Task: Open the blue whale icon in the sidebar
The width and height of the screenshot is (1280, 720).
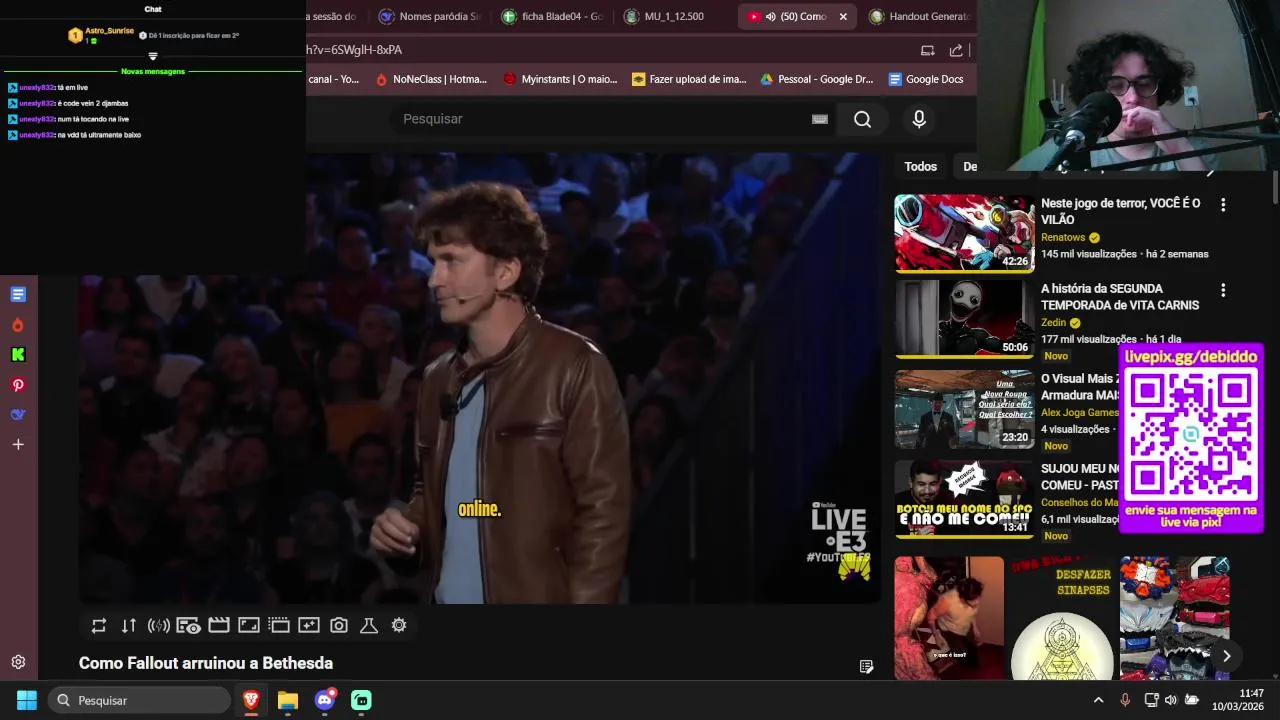Action: tap(18, 414)
